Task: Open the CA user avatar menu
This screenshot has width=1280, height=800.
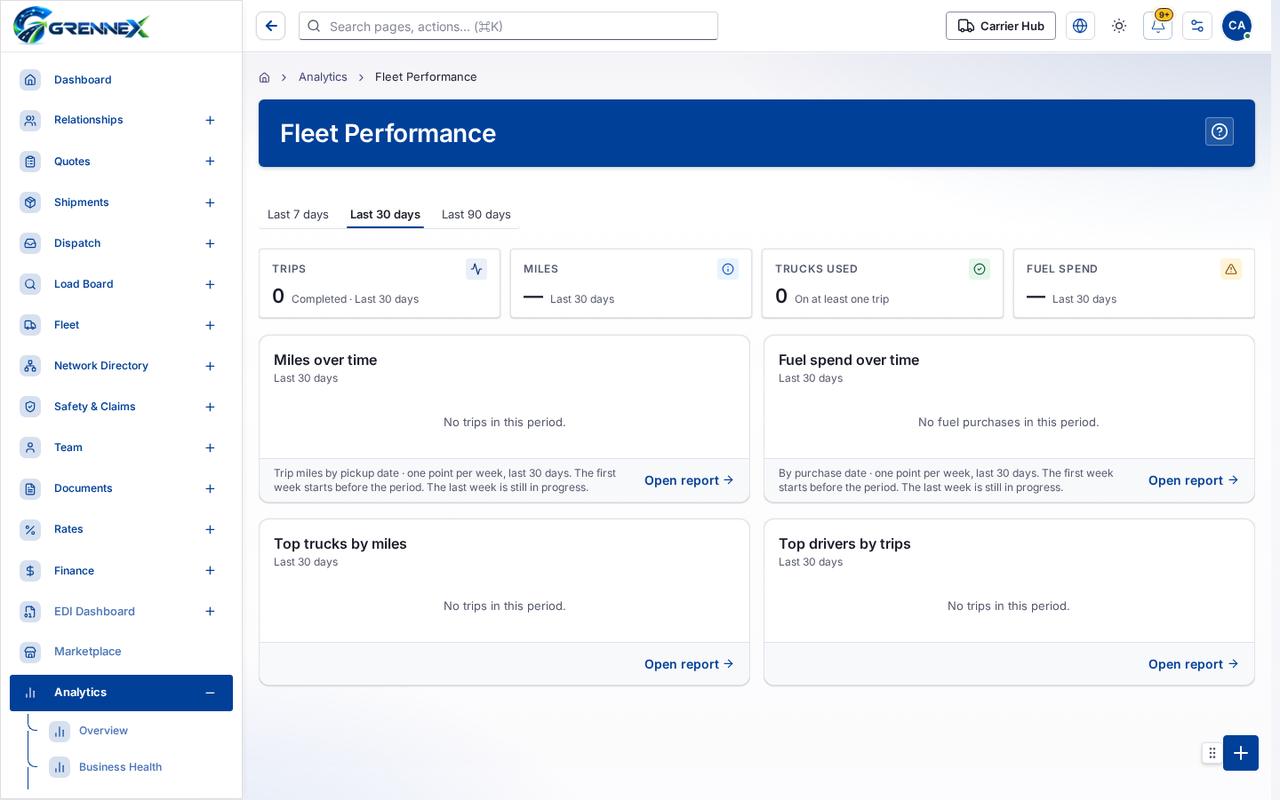Action: pyautogui.click(x=1237, y=26)
